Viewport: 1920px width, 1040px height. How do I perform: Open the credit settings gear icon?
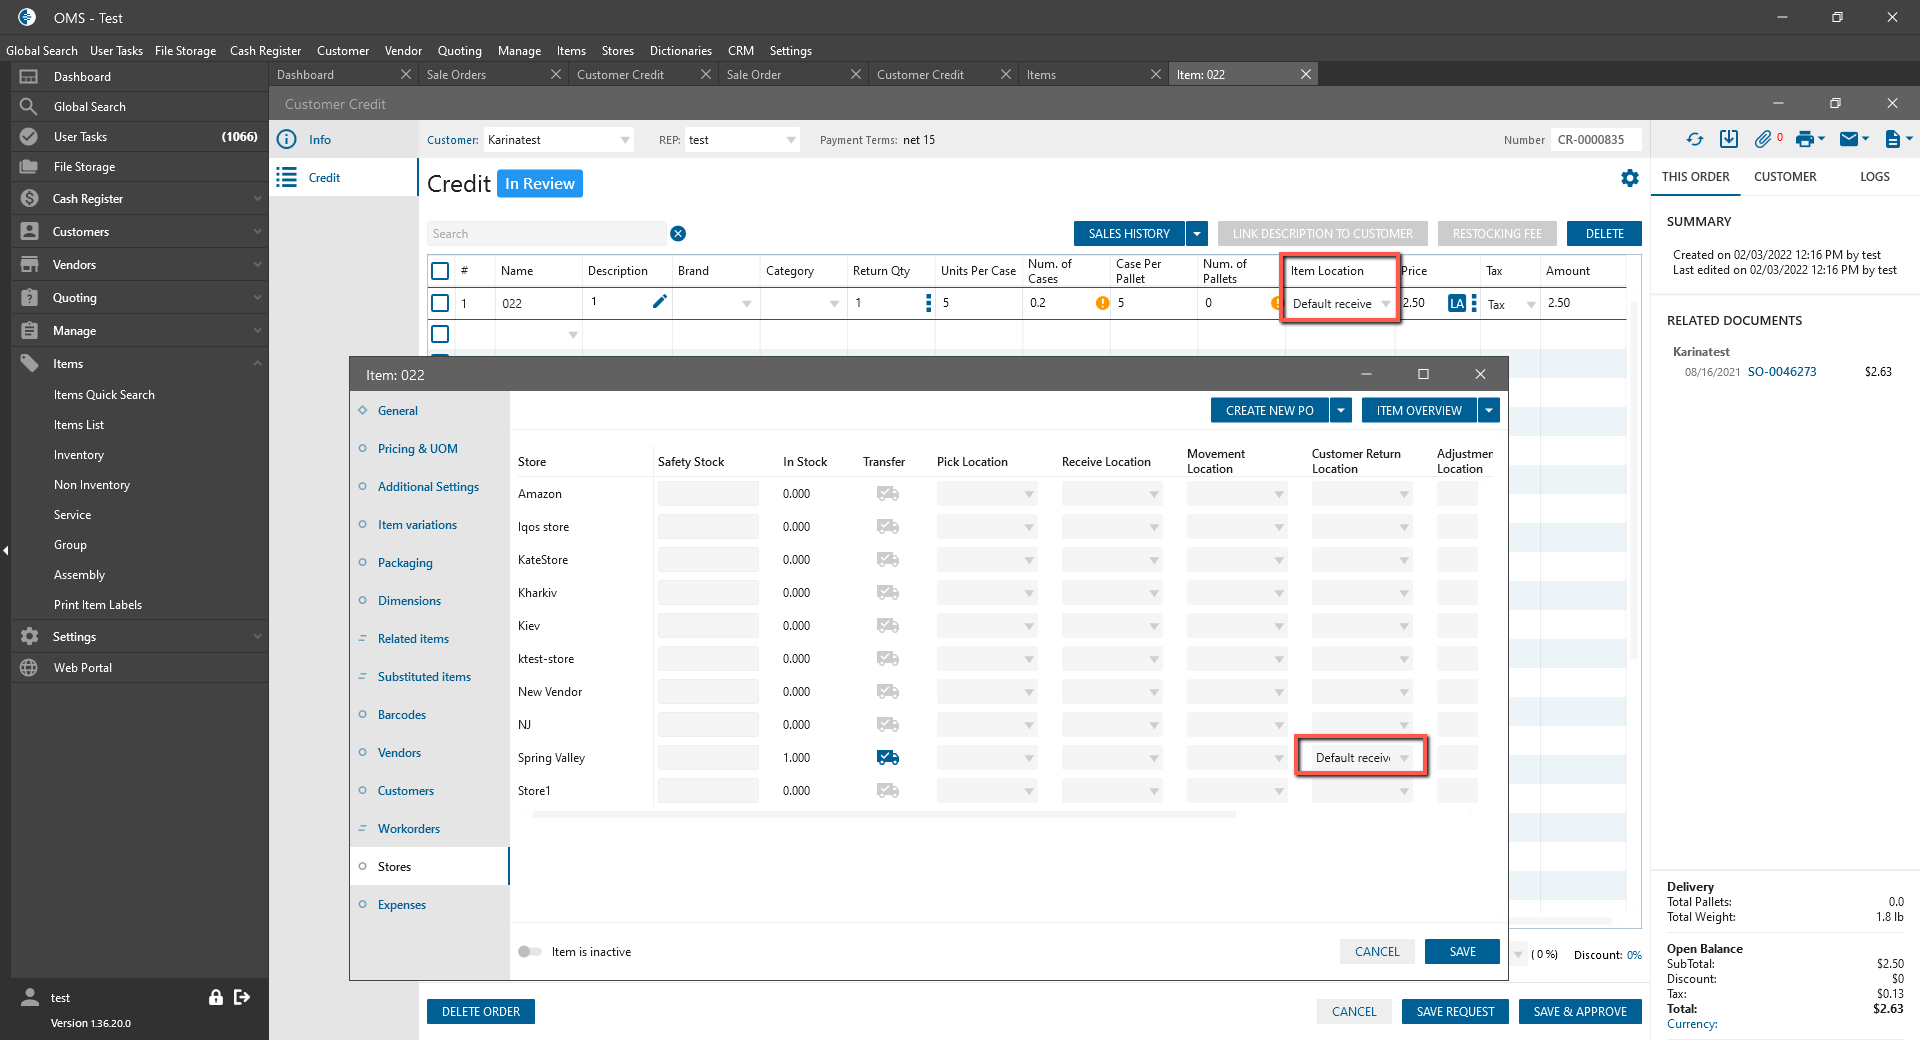click(x=1630, y=178)
